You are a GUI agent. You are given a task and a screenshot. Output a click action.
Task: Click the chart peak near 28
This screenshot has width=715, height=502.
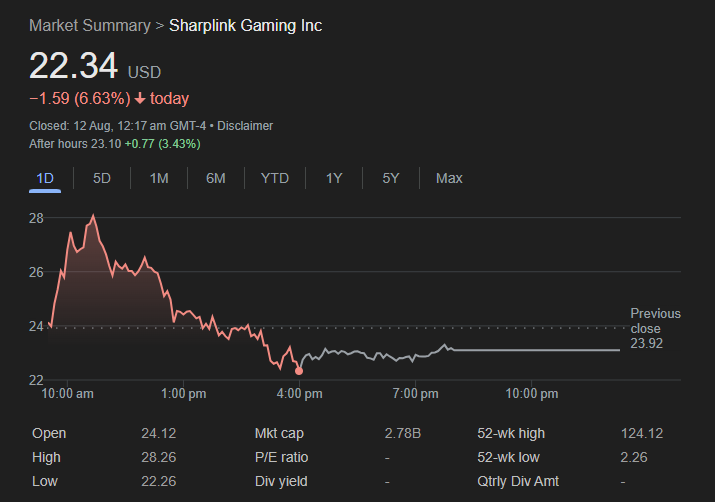coord(93,215)
